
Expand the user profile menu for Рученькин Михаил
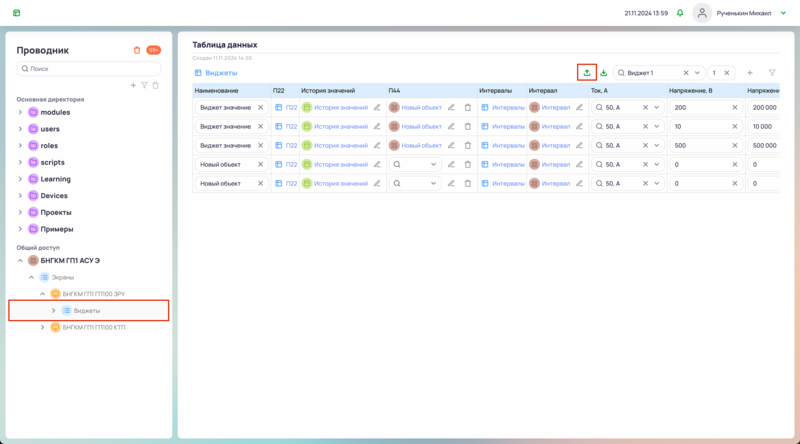784,13
